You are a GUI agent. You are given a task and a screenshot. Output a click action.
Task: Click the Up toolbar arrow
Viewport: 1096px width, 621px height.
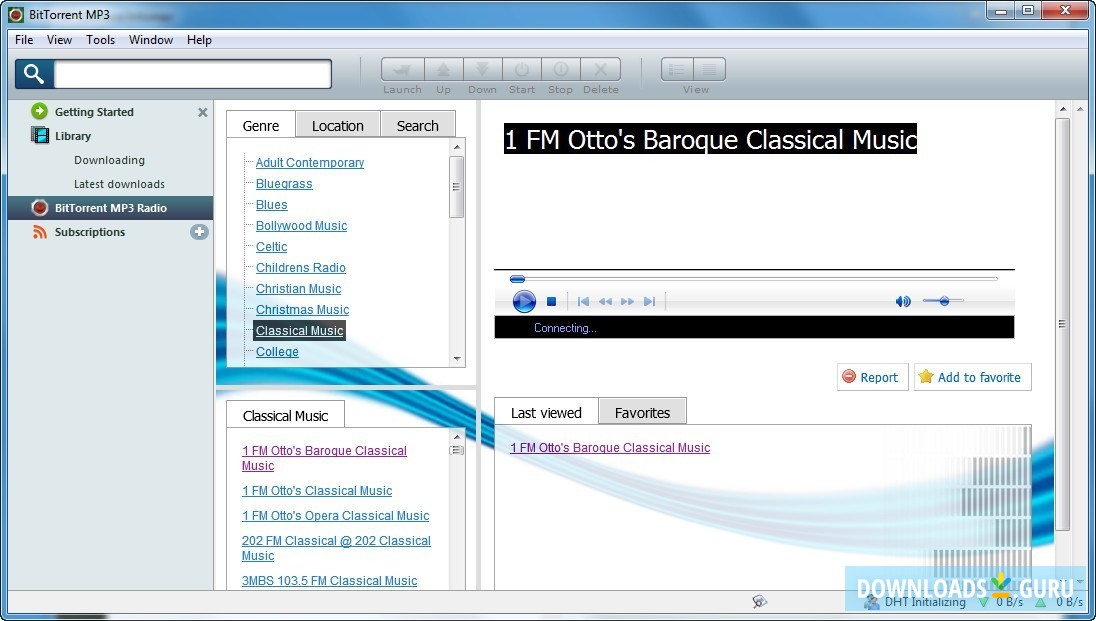click(x=443, y=70)
